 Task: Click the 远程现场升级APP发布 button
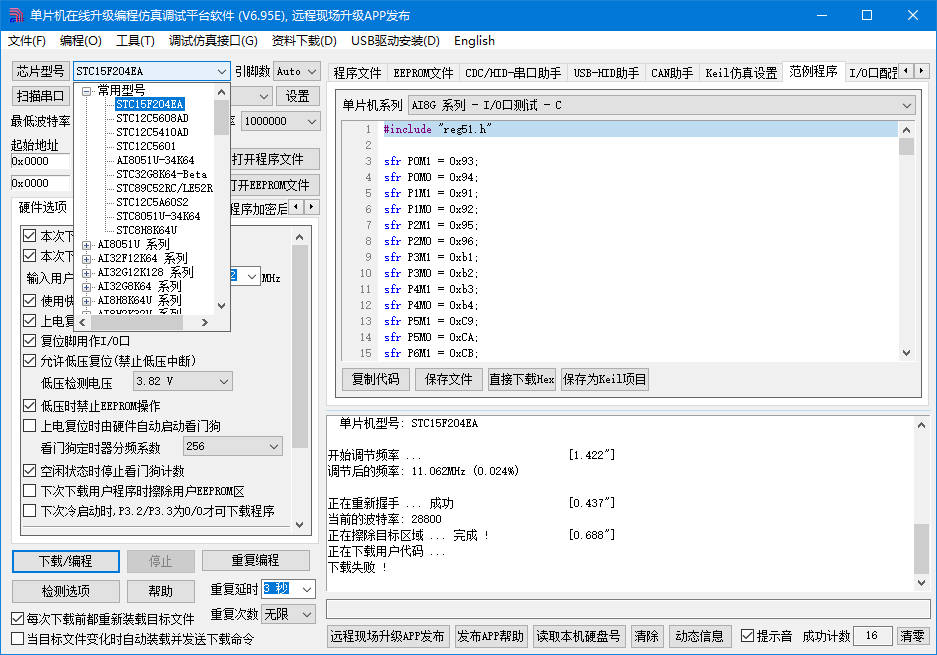pos(387,636)
